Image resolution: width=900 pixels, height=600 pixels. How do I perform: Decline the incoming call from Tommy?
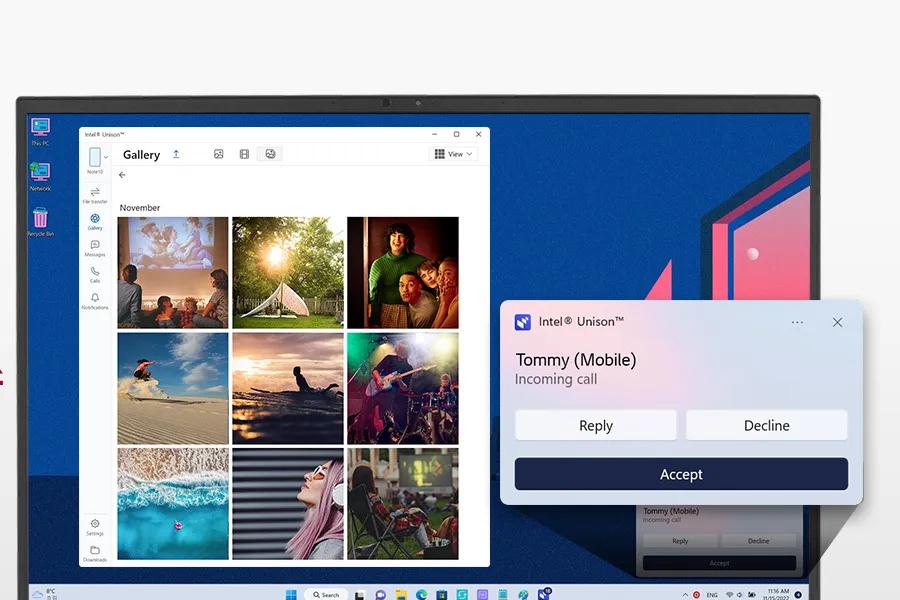(766, 425)
